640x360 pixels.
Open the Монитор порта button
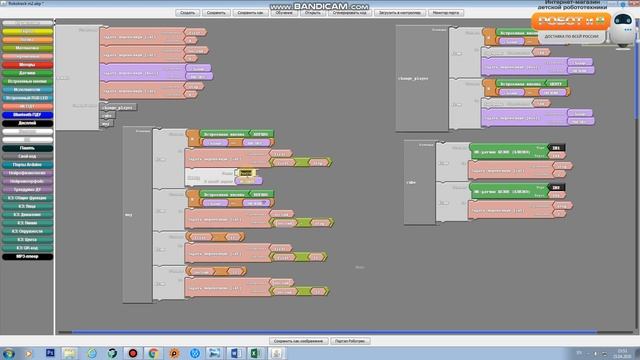pos(446,13)
